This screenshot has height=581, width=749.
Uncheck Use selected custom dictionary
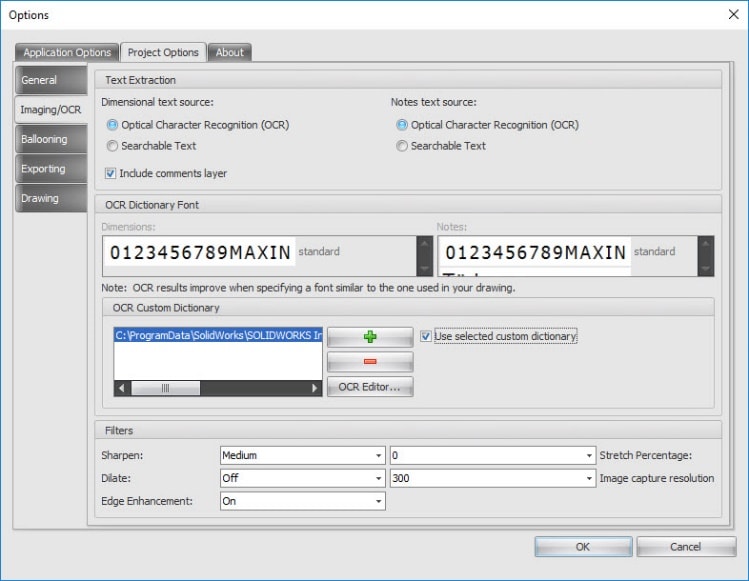(x=426, y=336)
